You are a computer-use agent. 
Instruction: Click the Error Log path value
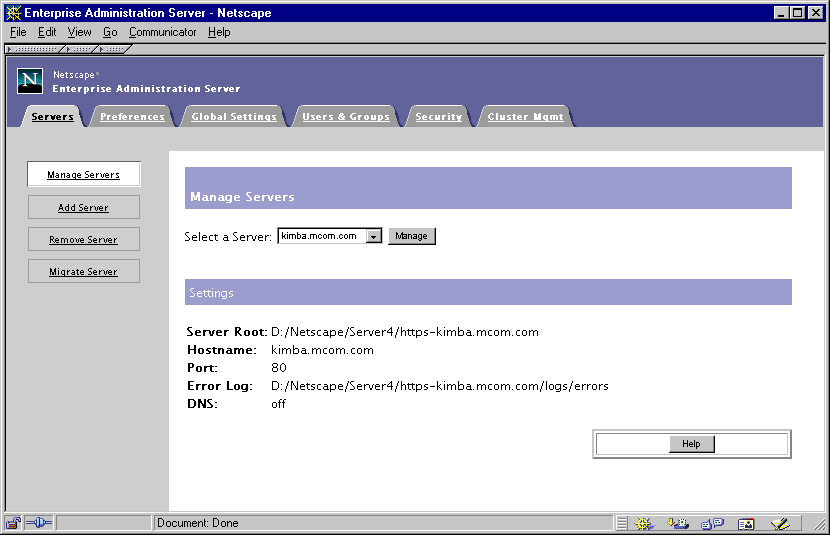[440, 386]
